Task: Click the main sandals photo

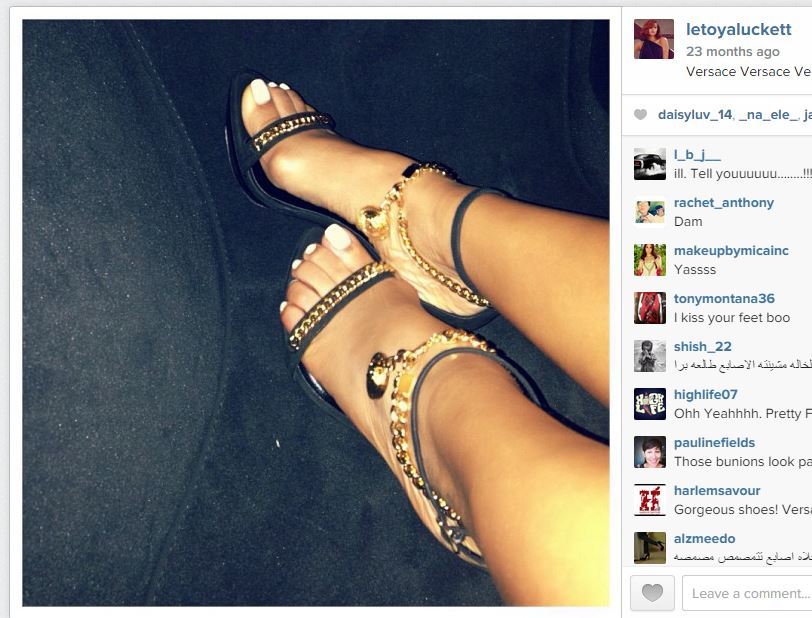Action: tap(316, 313)
